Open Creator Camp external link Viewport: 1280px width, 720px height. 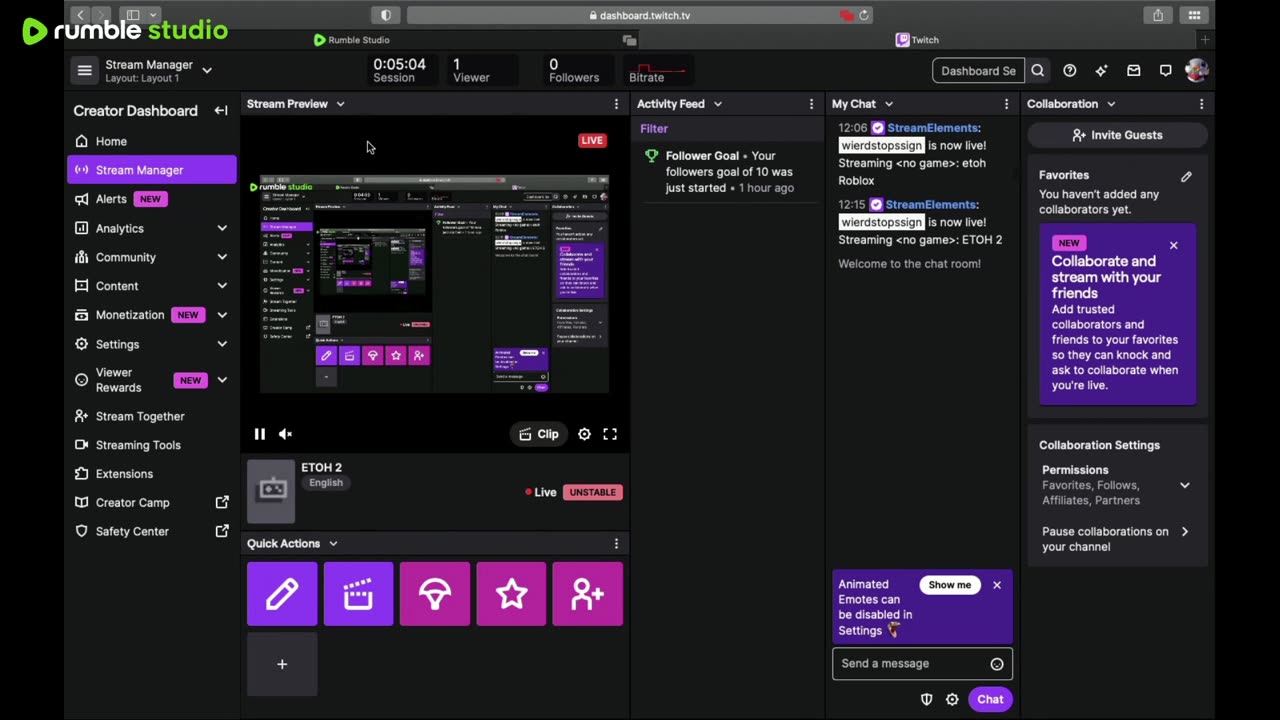pos(152,503)
